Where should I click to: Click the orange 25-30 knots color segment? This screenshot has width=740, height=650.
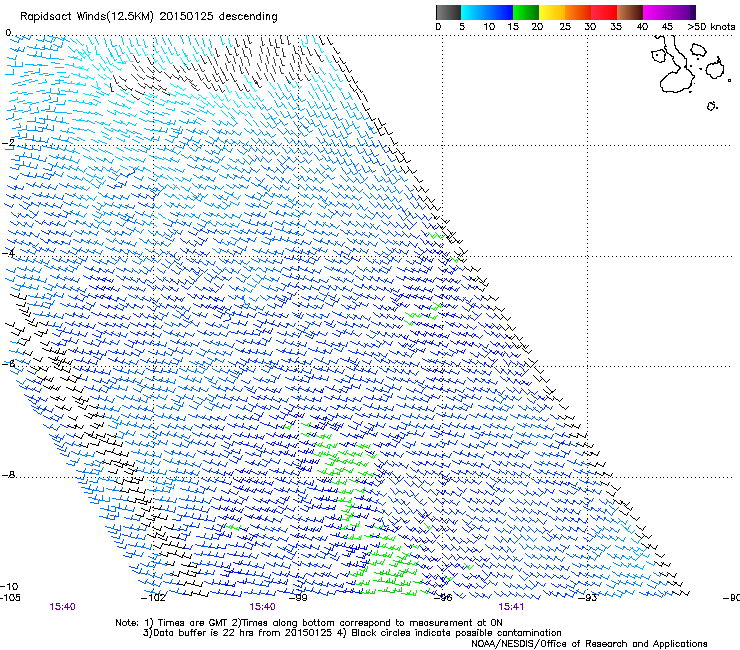coord(578,12)
